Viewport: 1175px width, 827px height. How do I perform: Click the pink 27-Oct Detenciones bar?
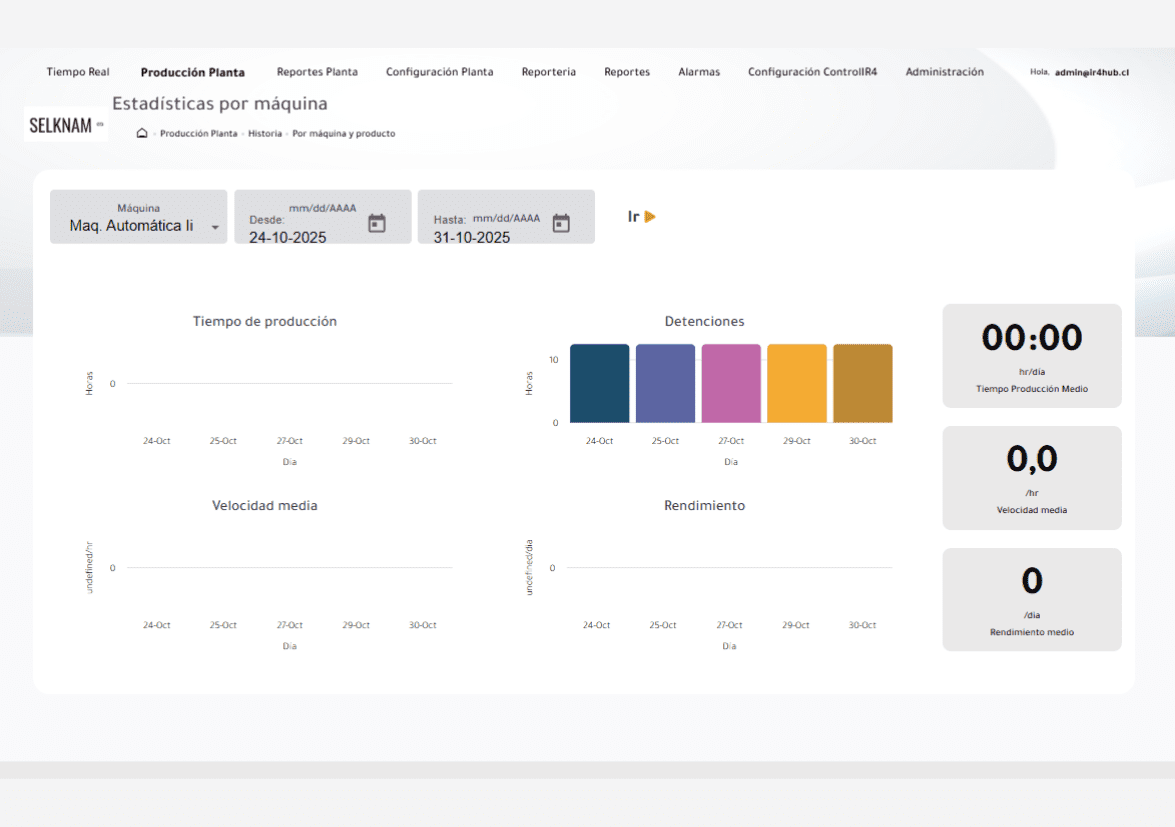[x=731, y=383]
